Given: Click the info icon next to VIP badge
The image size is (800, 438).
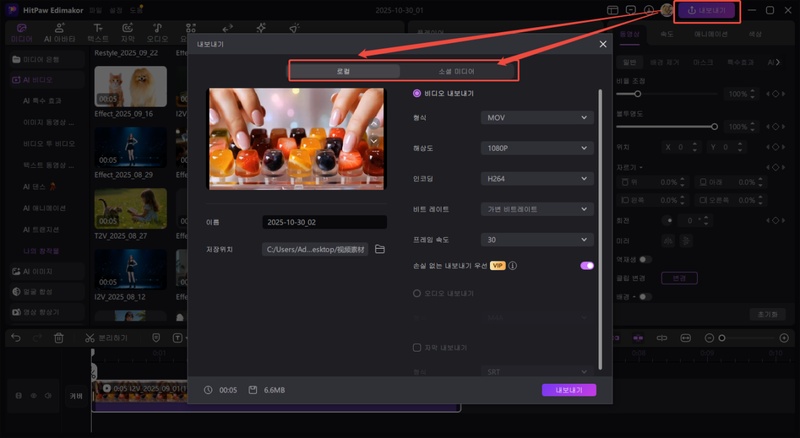Looking at the screenshot, I should (x=513, y=265).
